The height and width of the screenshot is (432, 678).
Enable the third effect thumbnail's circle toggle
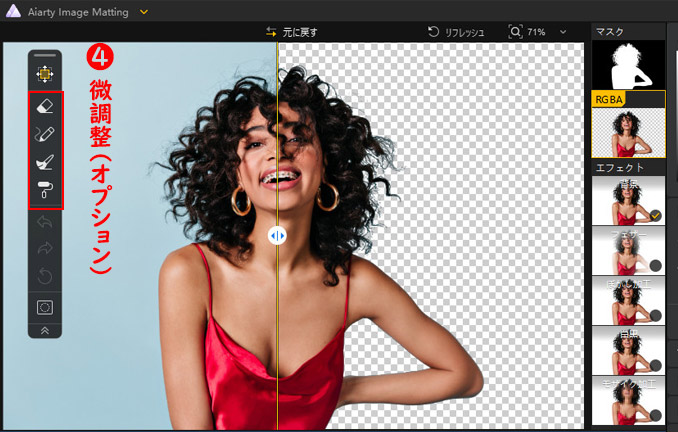[654, 315]
